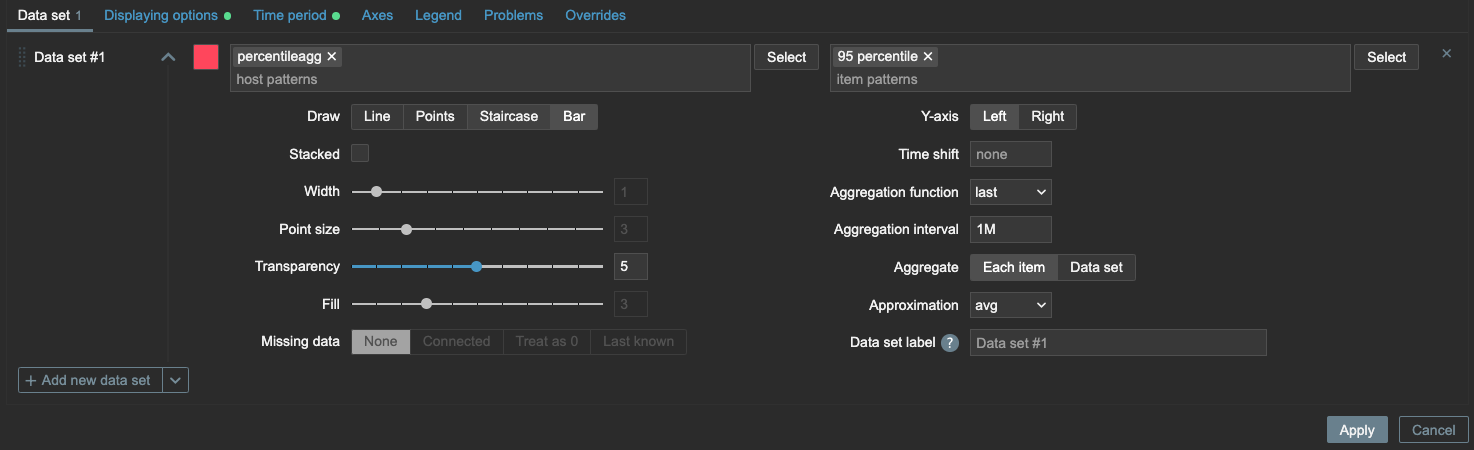Image resolution: width=1474 pixels, height=450 pixels.
Task: Click the Aggregation interval input field
Action: [x=1010, y=230]
